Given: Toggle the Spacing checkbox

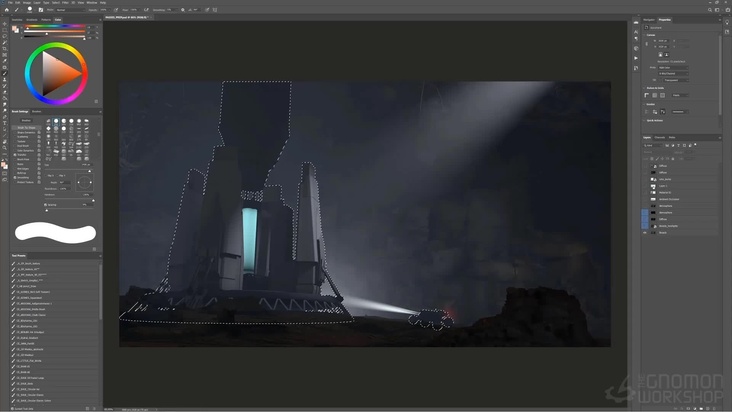Looking at the screenshot, I should 45,204.
